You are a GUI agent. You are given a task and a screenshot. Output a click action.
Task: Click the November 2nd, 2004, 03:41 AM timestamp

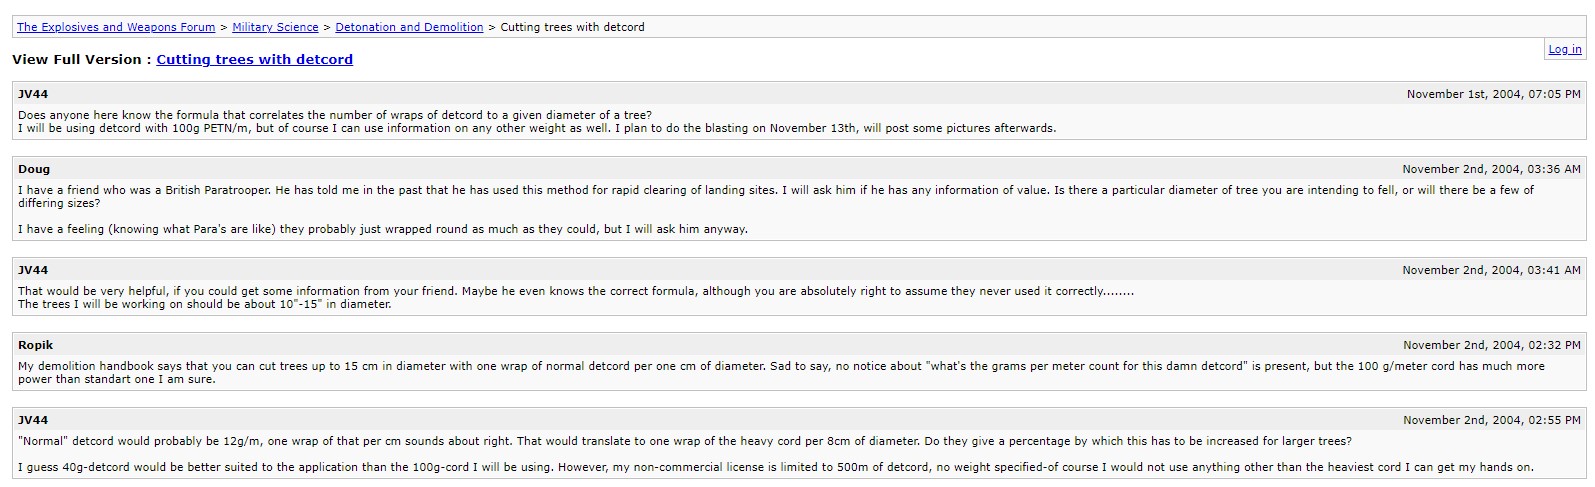click(1491, 270)
